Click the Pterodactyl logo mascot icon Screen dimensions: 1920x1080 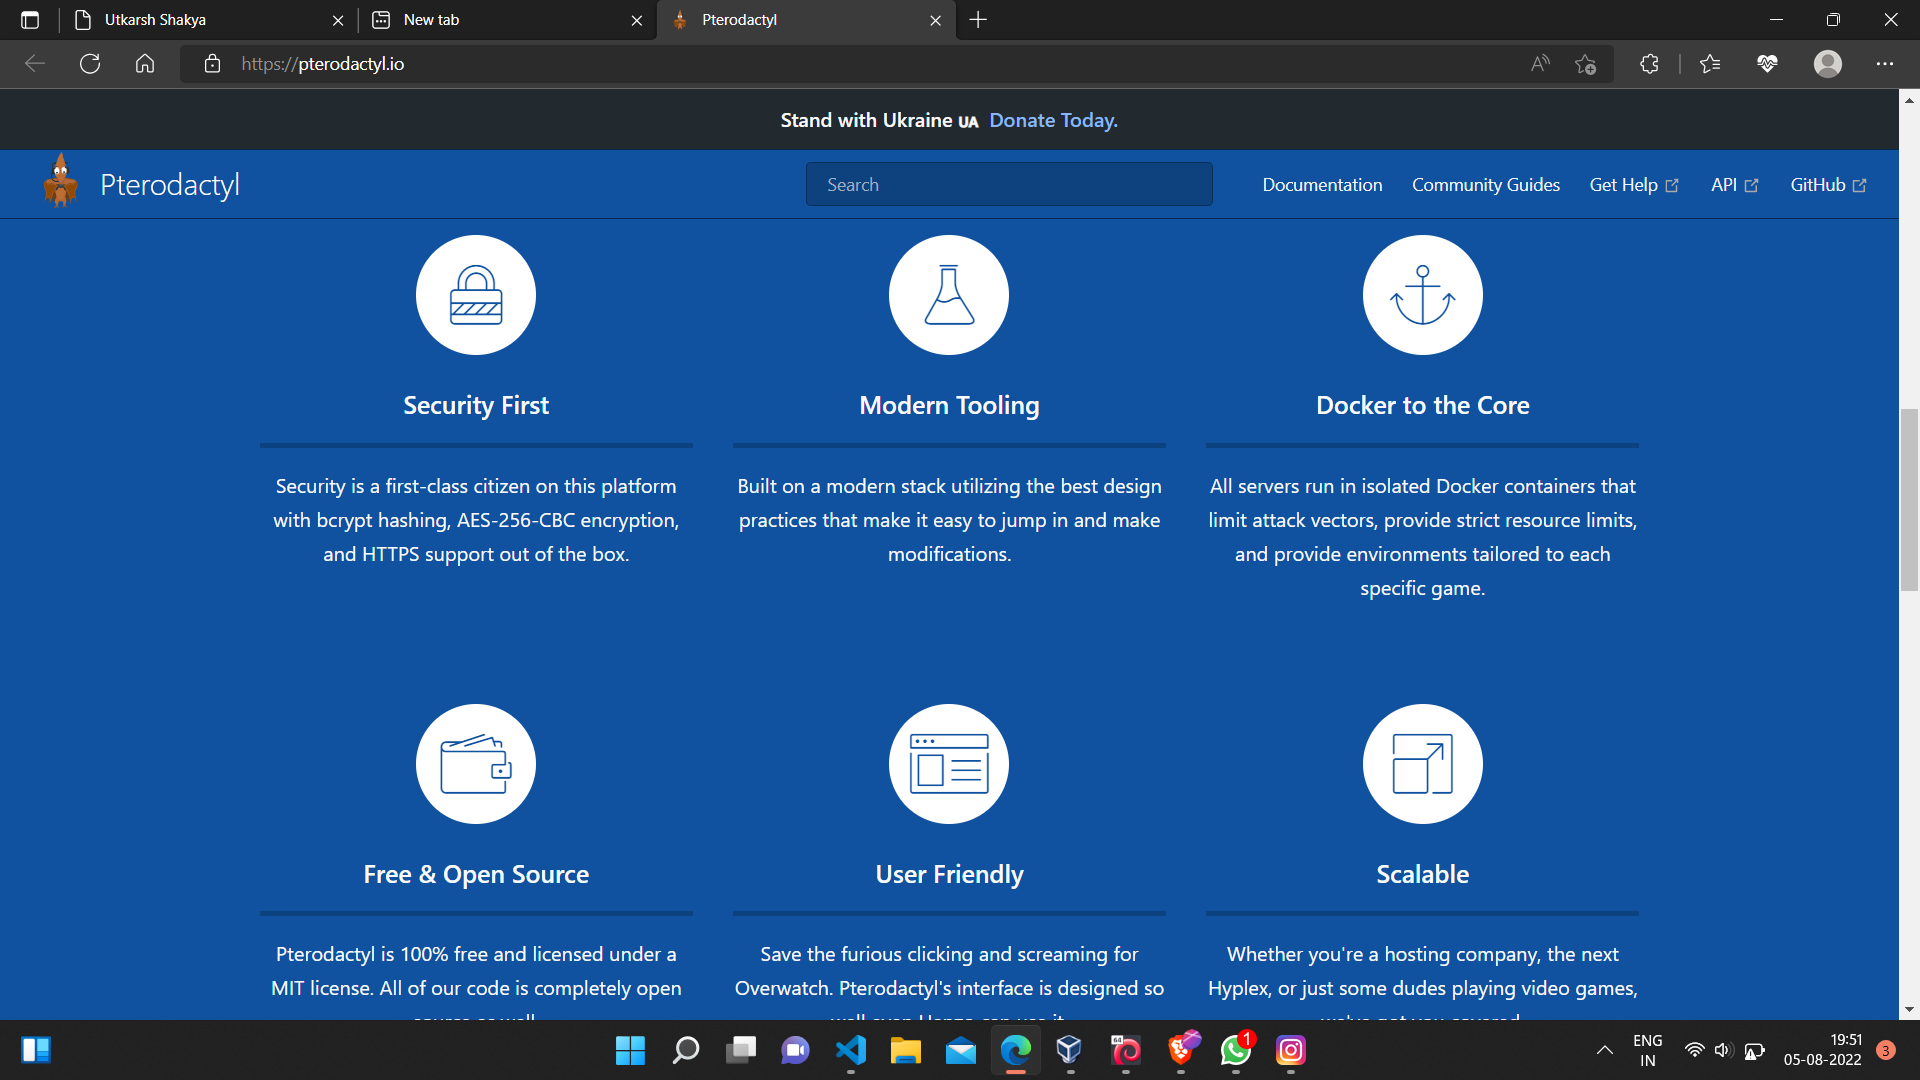(x=61, y=182)
